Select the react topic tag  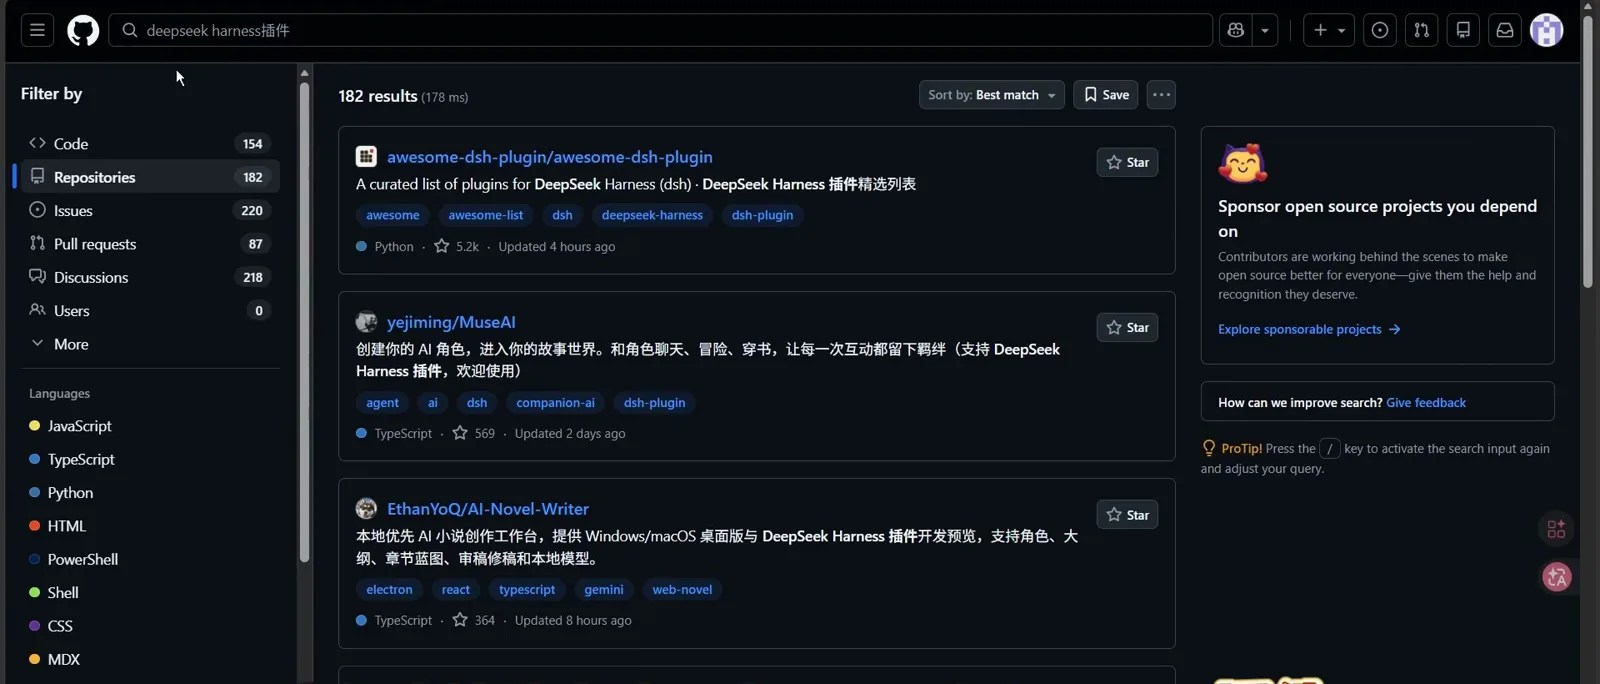(456, 590)
